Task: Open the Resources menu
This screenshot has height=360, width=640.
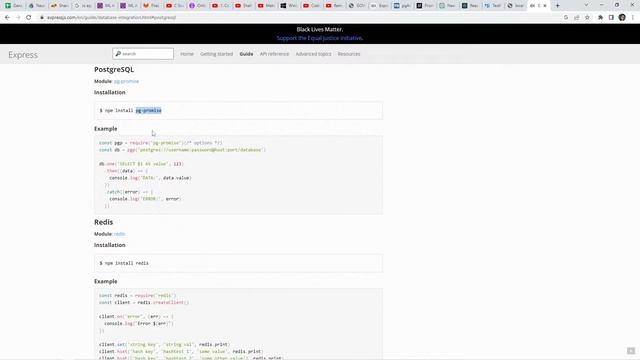Action: (349, 54)
